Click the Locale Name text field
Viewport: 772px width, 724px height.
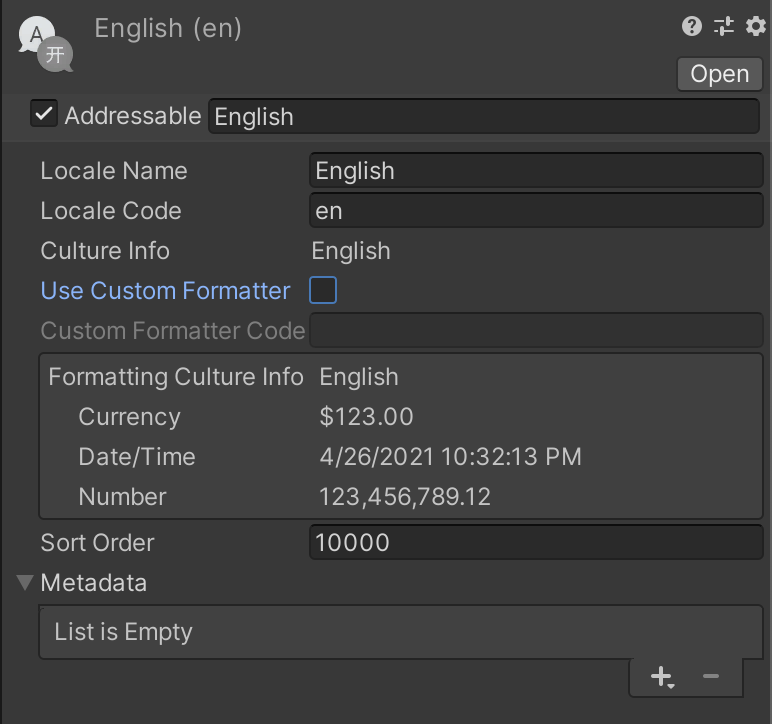[x=536, y=171]
